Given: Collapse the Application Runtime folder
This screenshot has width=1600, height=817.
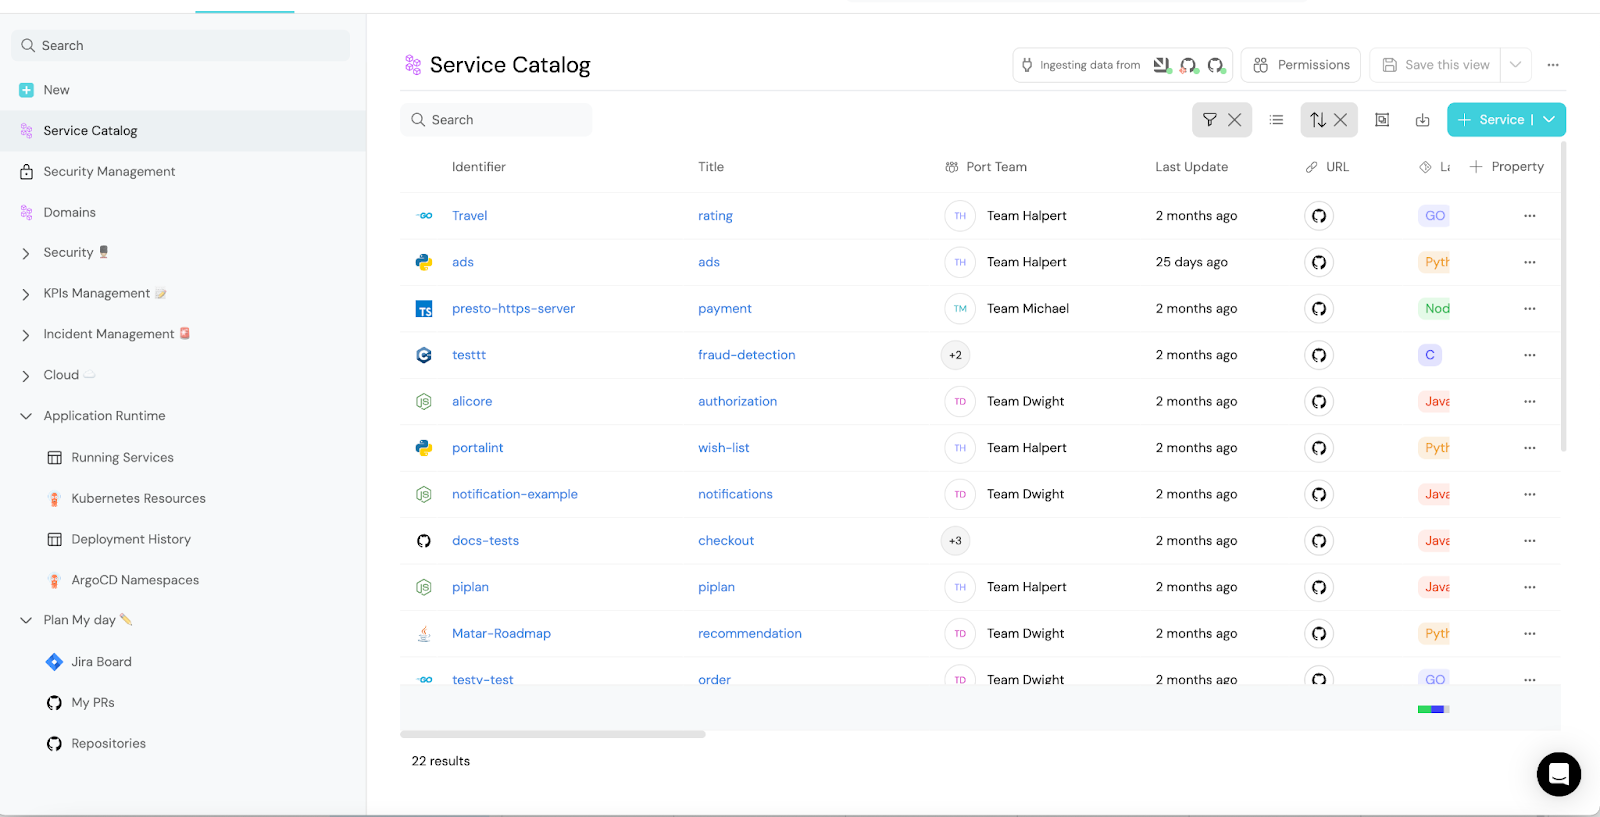Looking at the screenshot, I should pyautogui.click(x=26, y=416).
